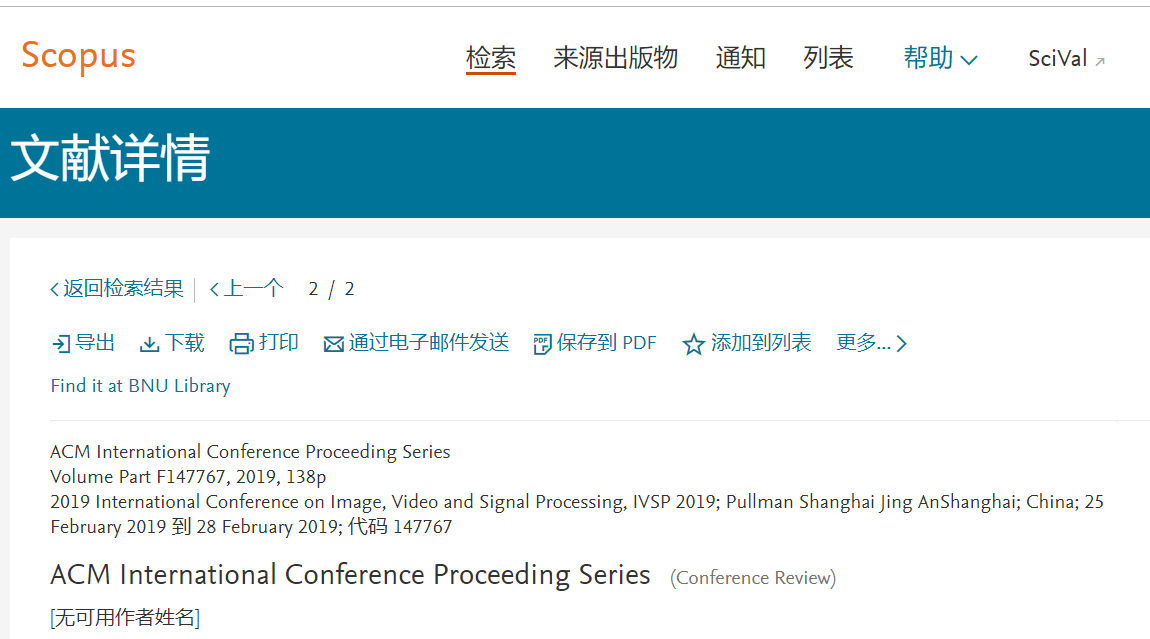Image resolution: width=1150 pixels, height=639 pixels.
Task: Open Find it at BNU Library link
Action: (140, 386)
